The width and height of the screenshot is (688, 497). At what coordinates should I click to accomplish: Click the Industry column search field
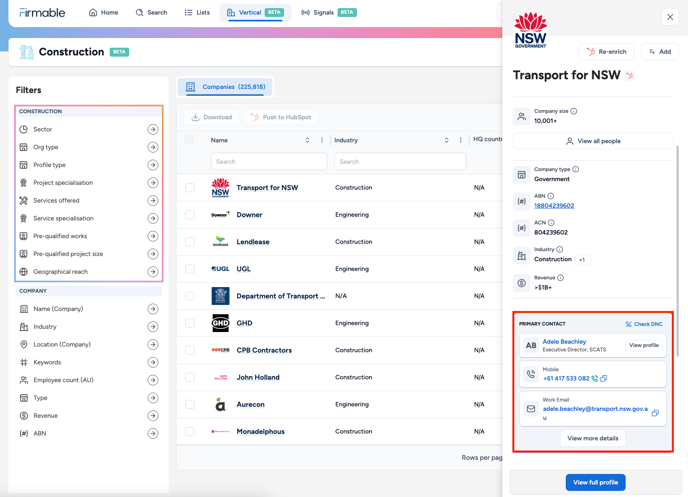(x=400, y=161)
